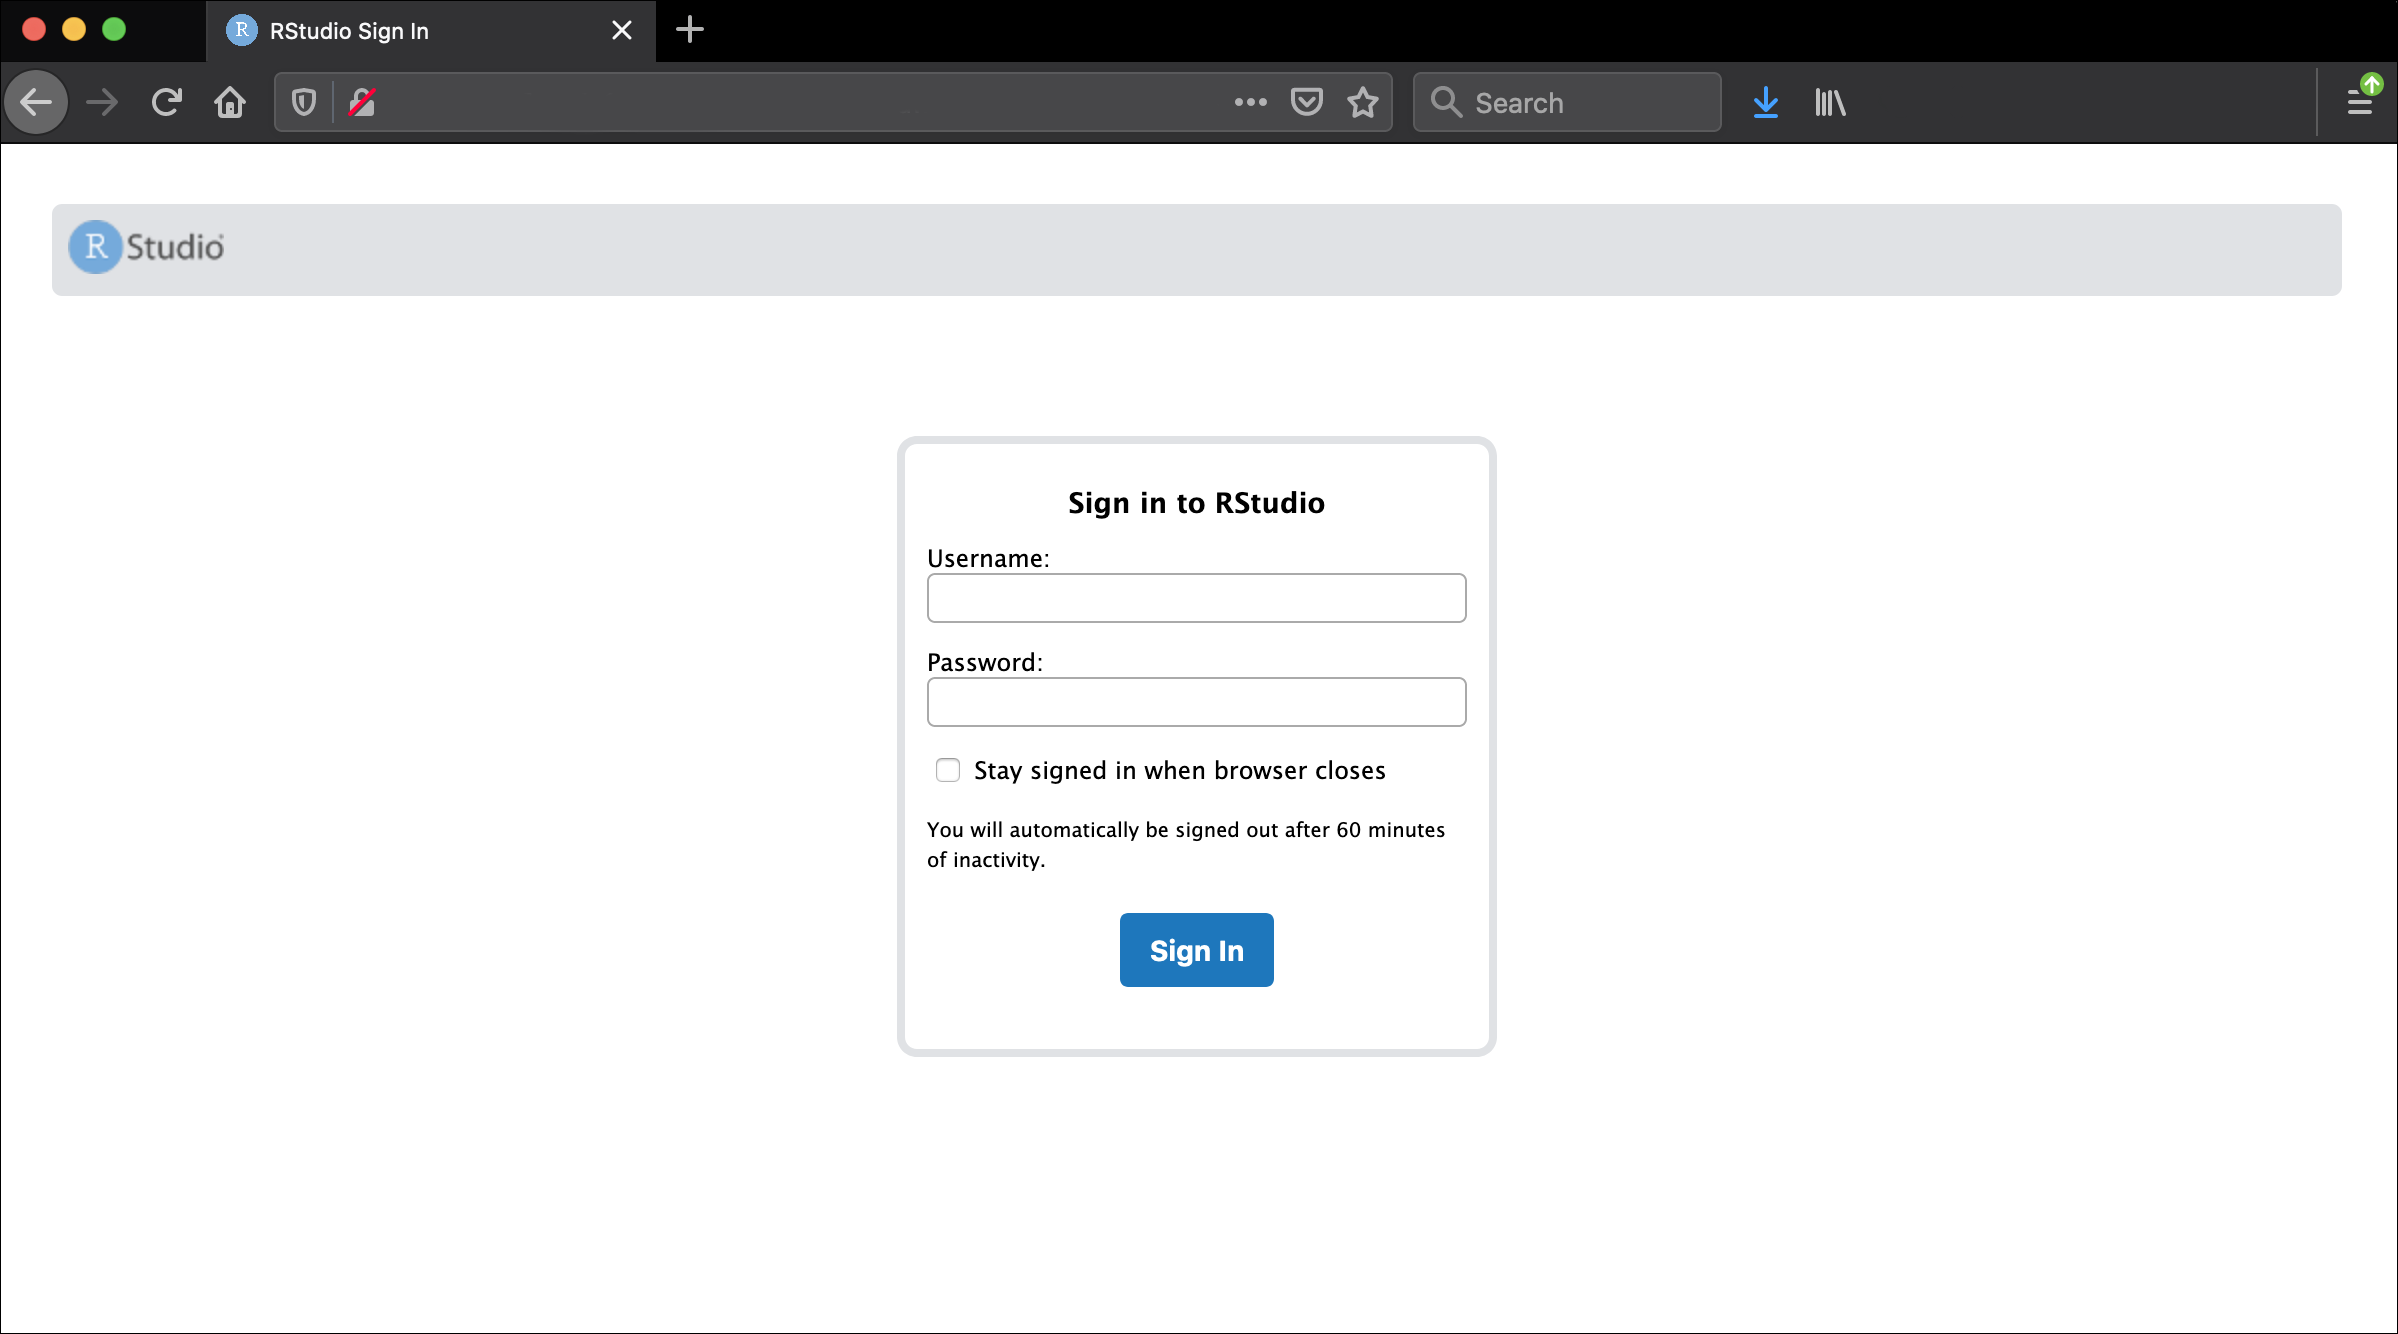2398x1334 pixels.
Task: Click the Username input field
Action: point(1196,598)
